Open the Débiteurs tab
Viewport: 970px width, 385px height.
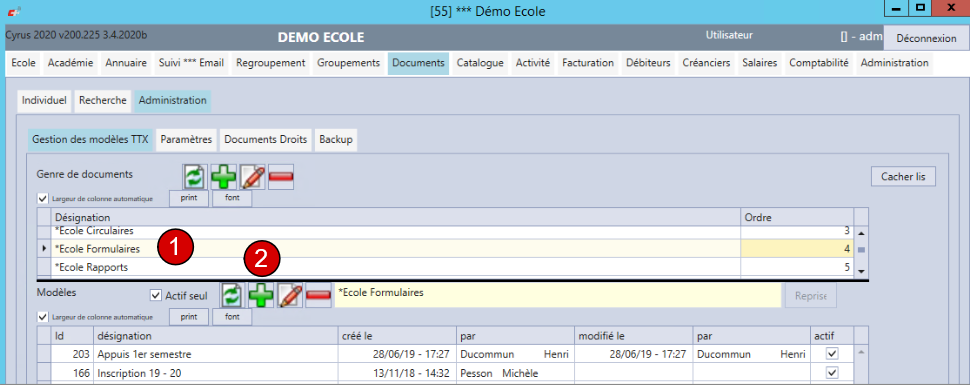[648, 63]
